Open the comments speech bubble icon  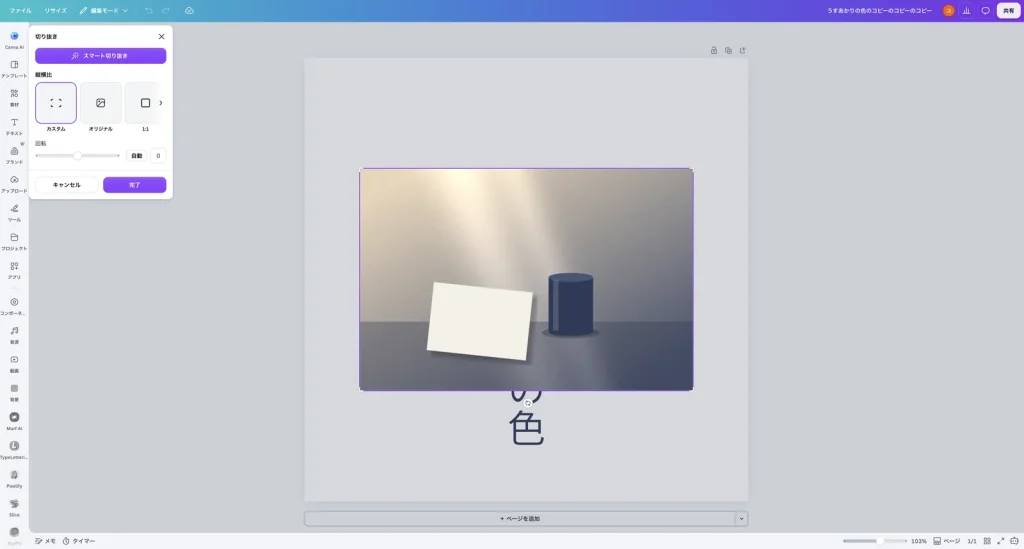point(985,10)
